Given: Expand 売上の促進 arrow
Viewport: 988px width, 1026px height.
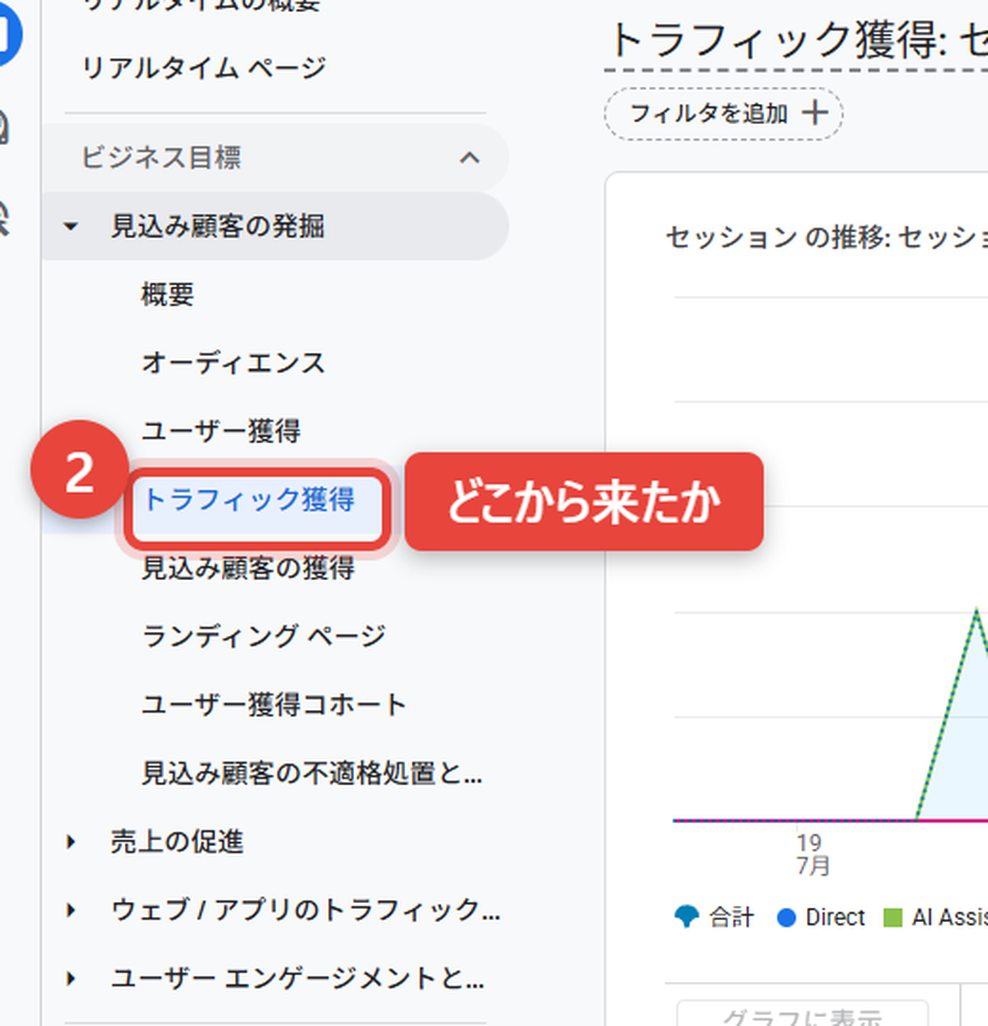Looking at the screenshot, I should pos(71,841).
